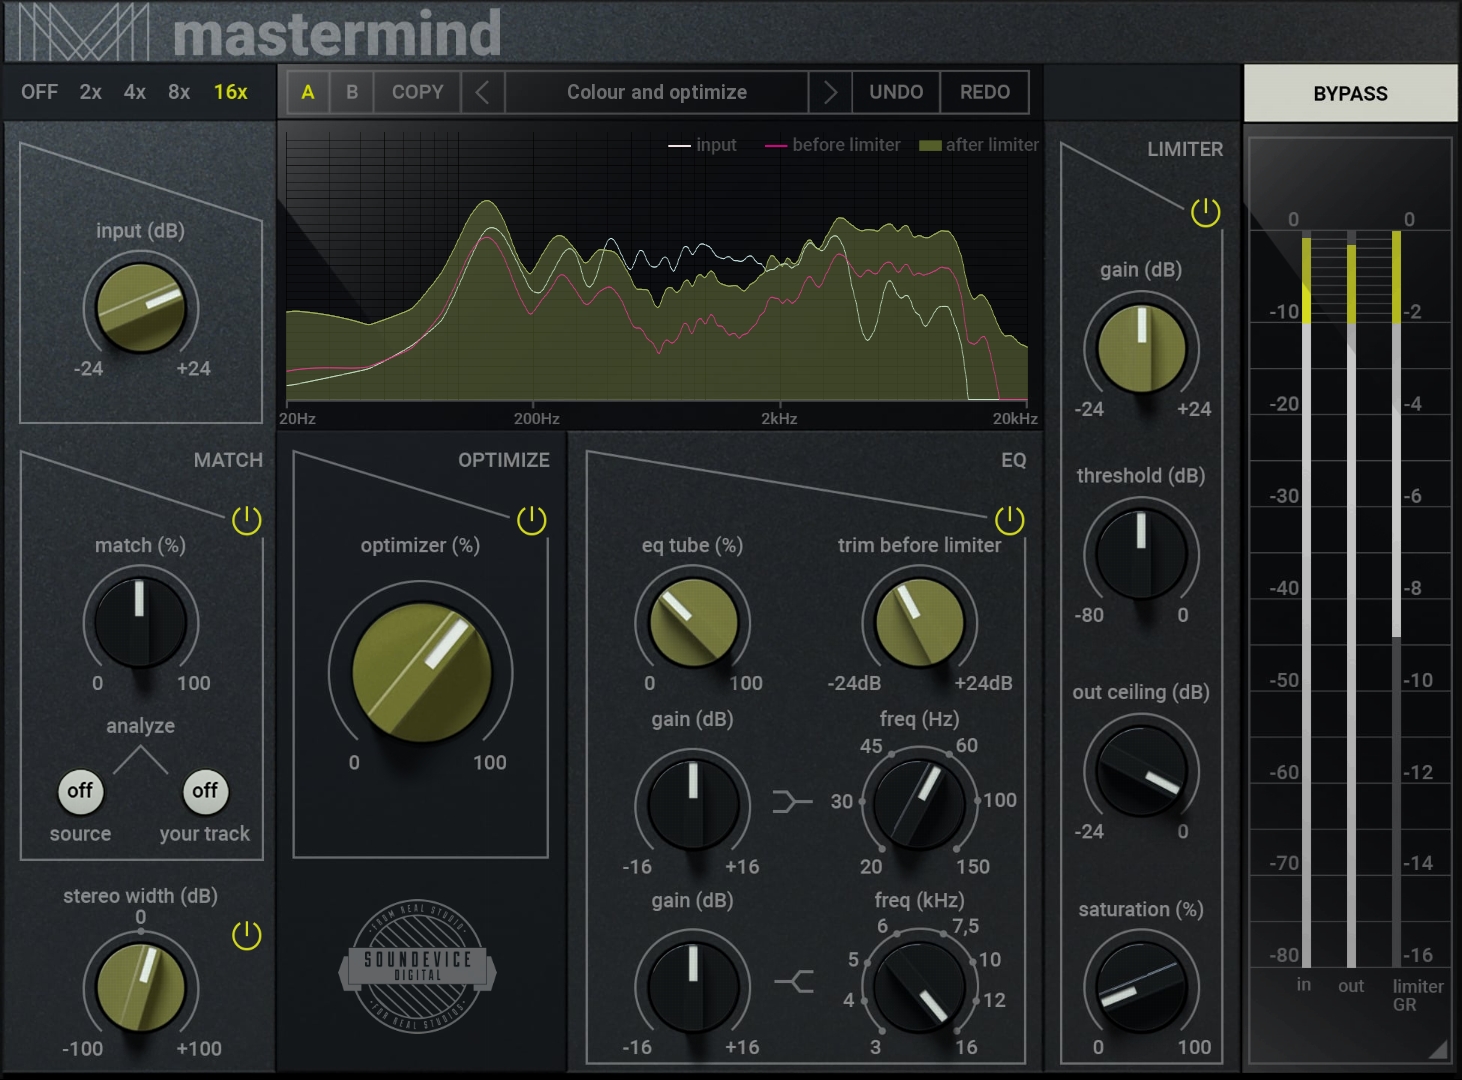Turn on the your track analyze switch
1462x1080 pixels.
[205, 791]
